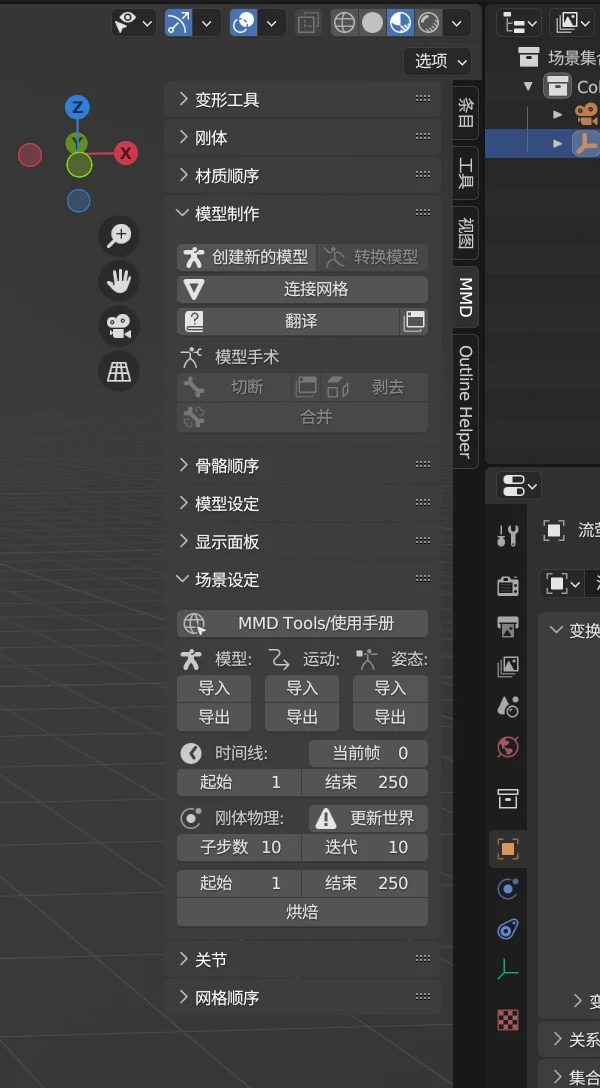
Task: Toggle viewport overlays button
Action: coord(243,22)
